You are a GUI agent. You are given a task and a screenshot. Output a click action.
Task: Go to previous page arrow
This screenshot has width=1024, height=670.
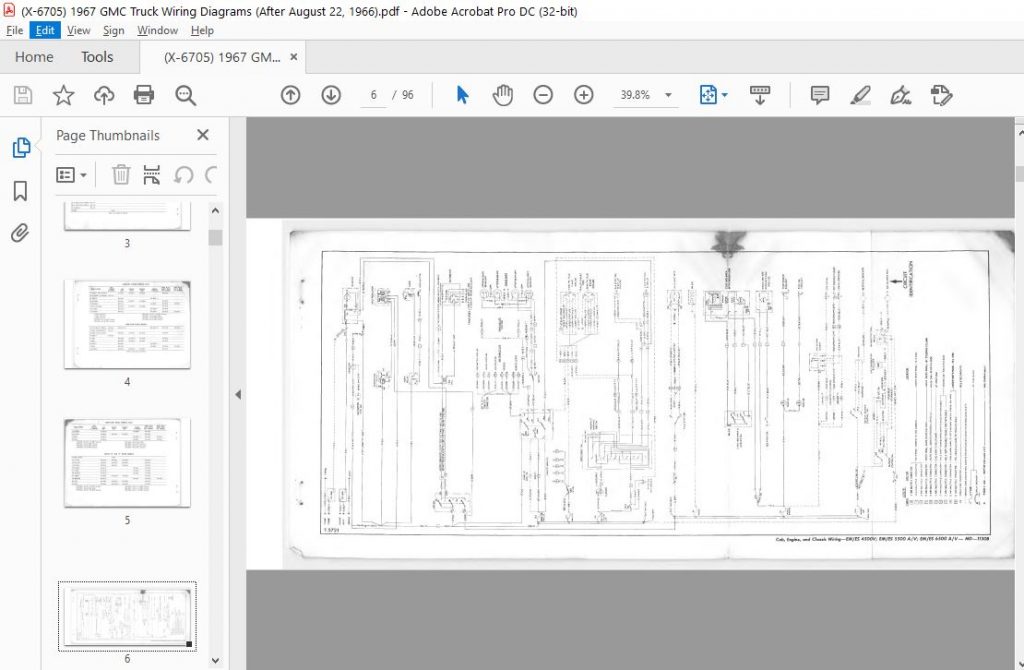(x=291, y=95)
